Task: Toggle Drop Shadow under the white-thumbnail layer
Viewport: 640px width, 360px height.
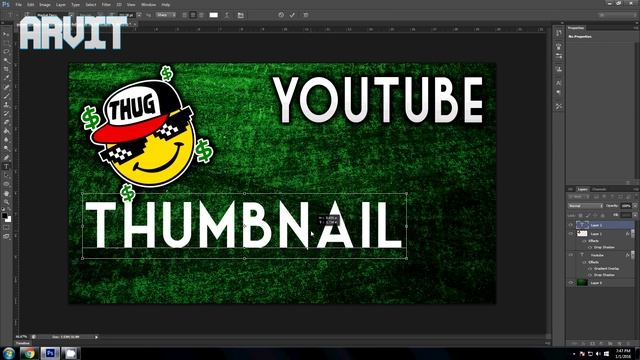Action: [590, 247]
